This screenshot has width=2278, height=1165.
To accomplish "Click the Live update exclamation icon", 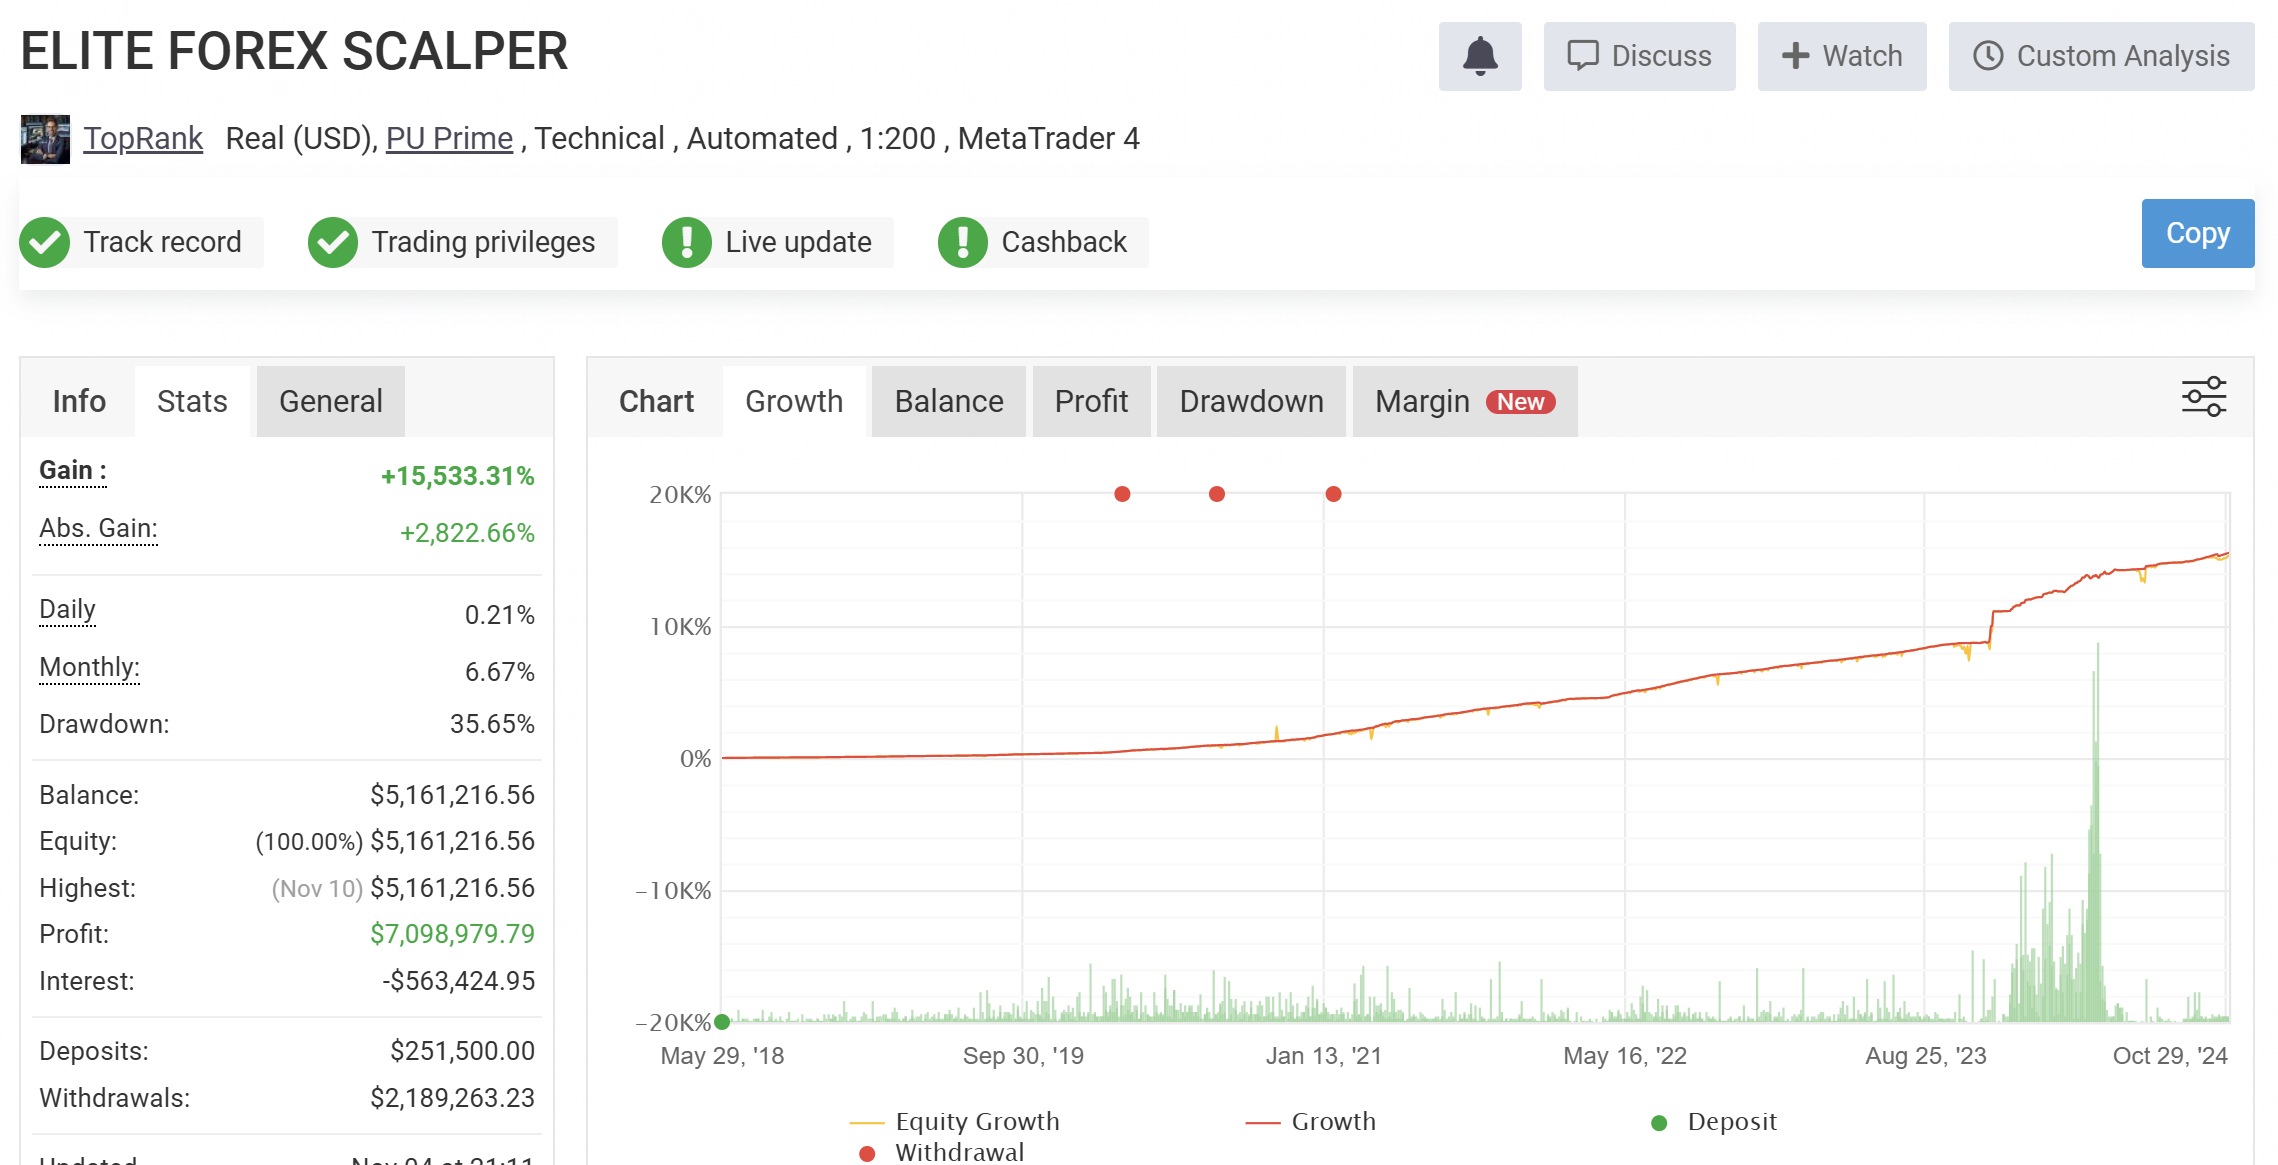I will pos(687,242).
